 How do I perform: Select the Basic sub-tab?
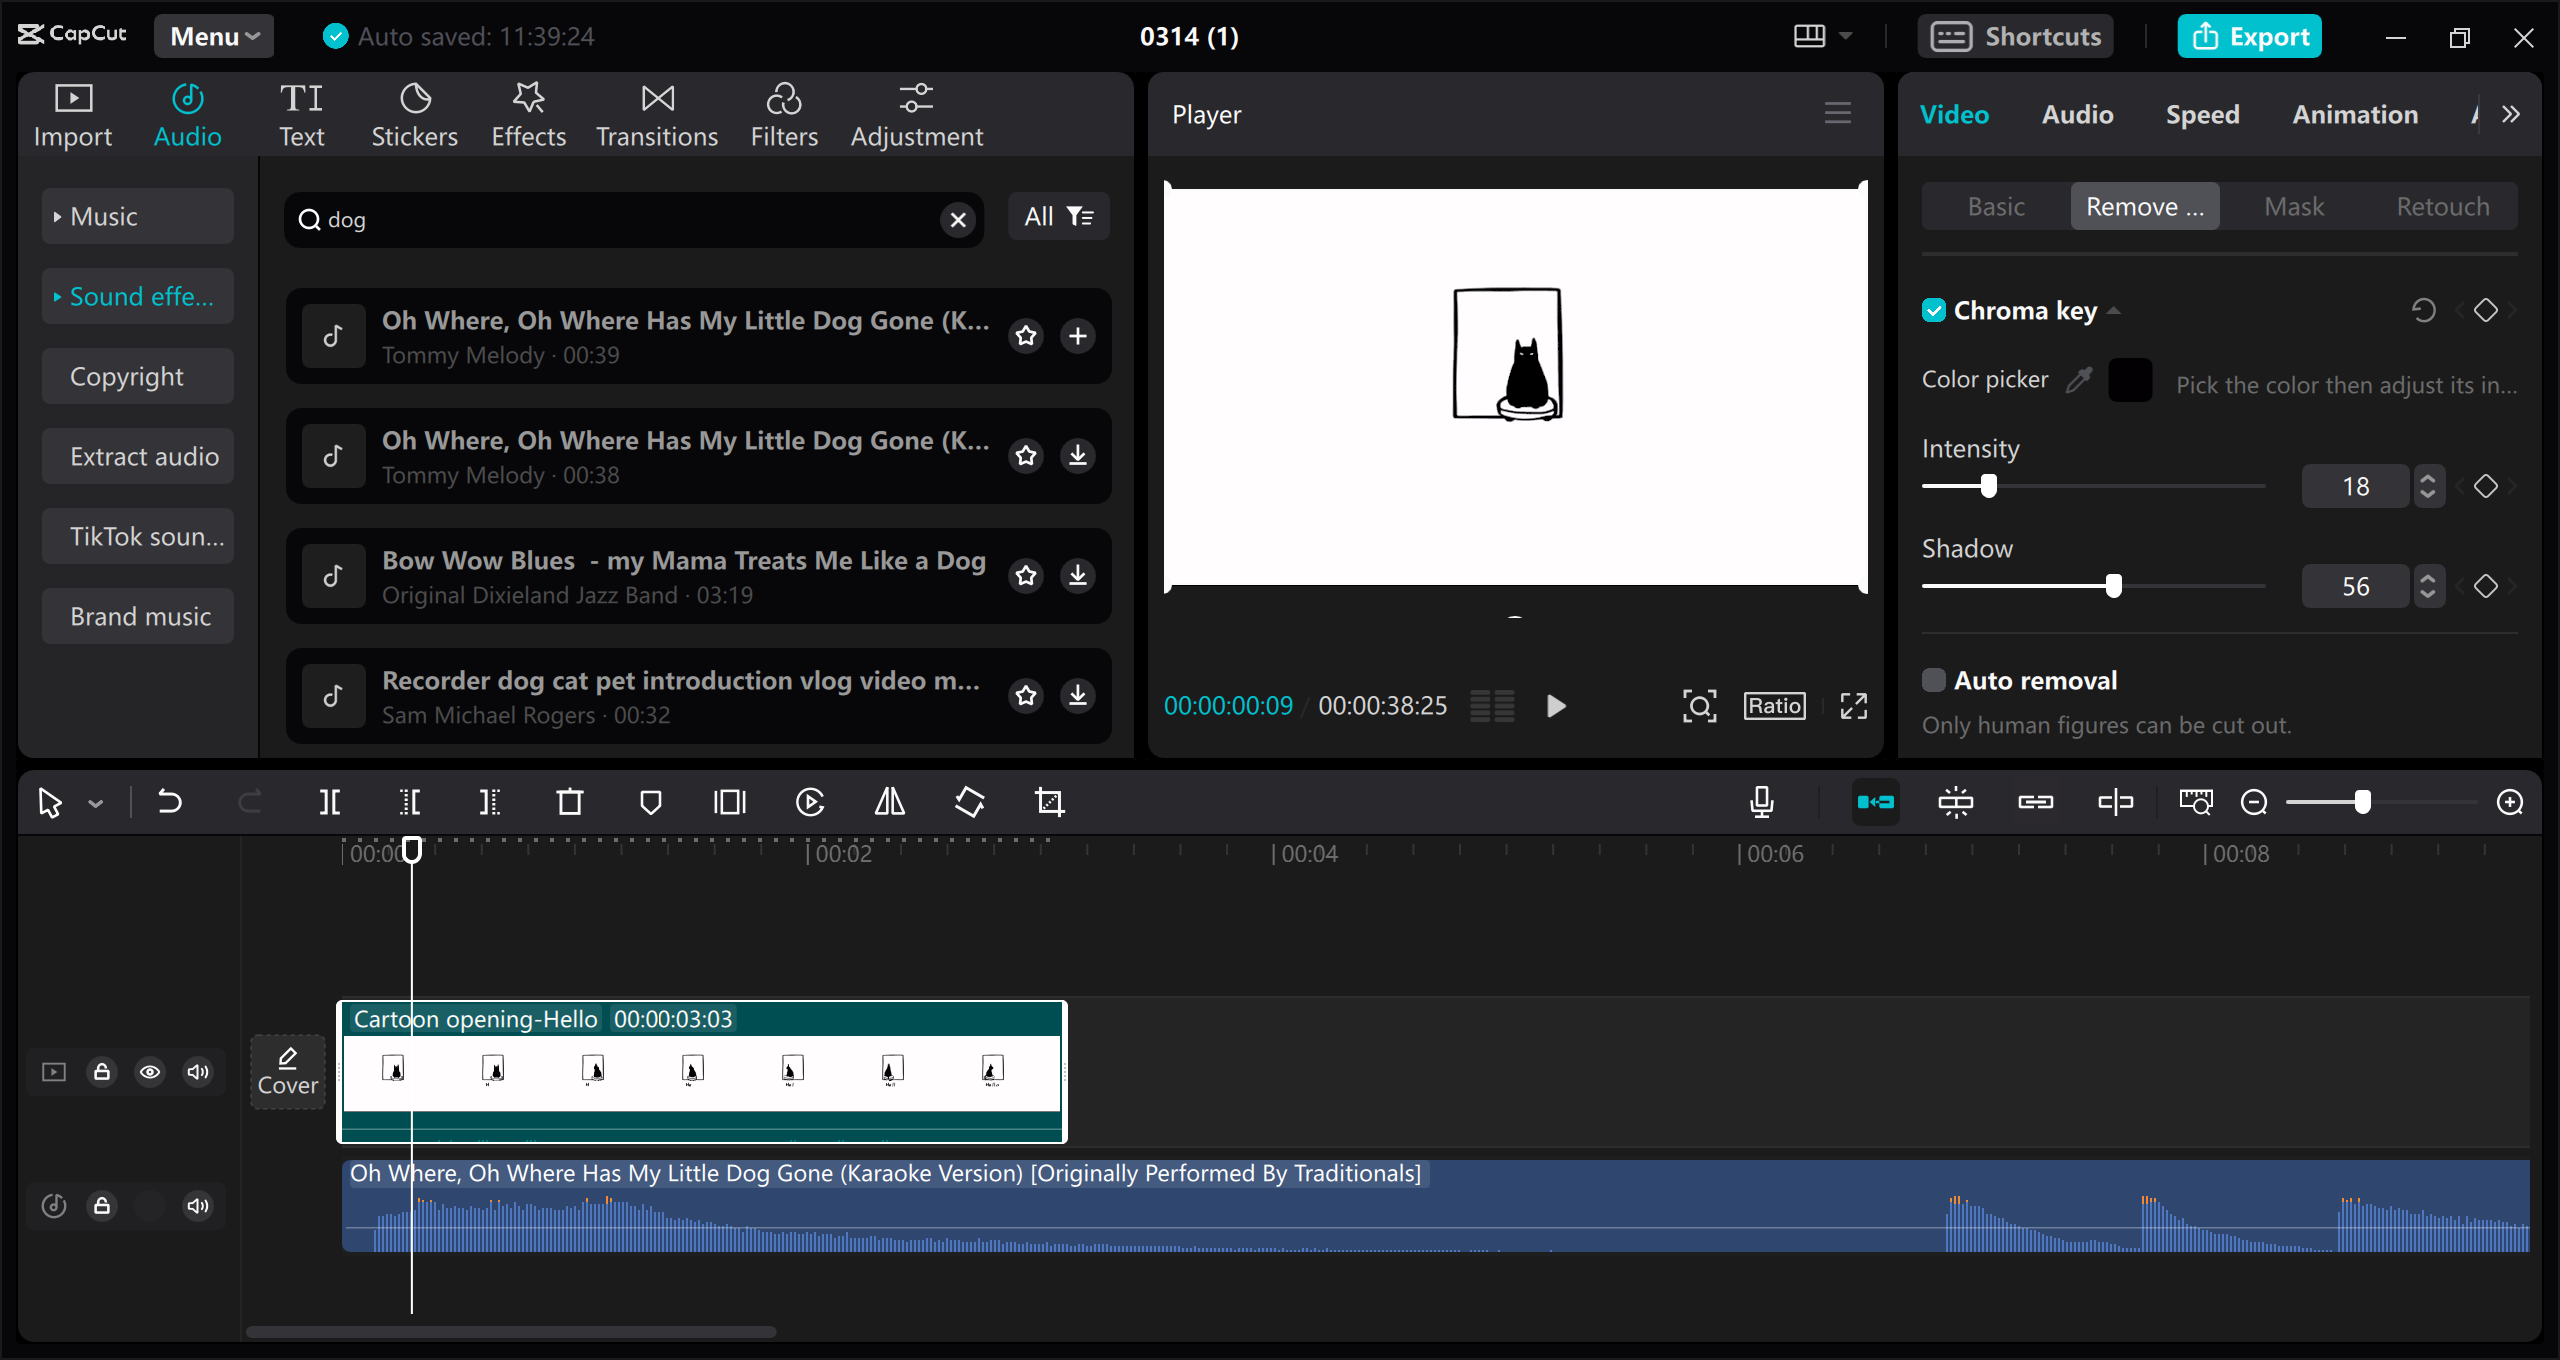coord(1996,207)
